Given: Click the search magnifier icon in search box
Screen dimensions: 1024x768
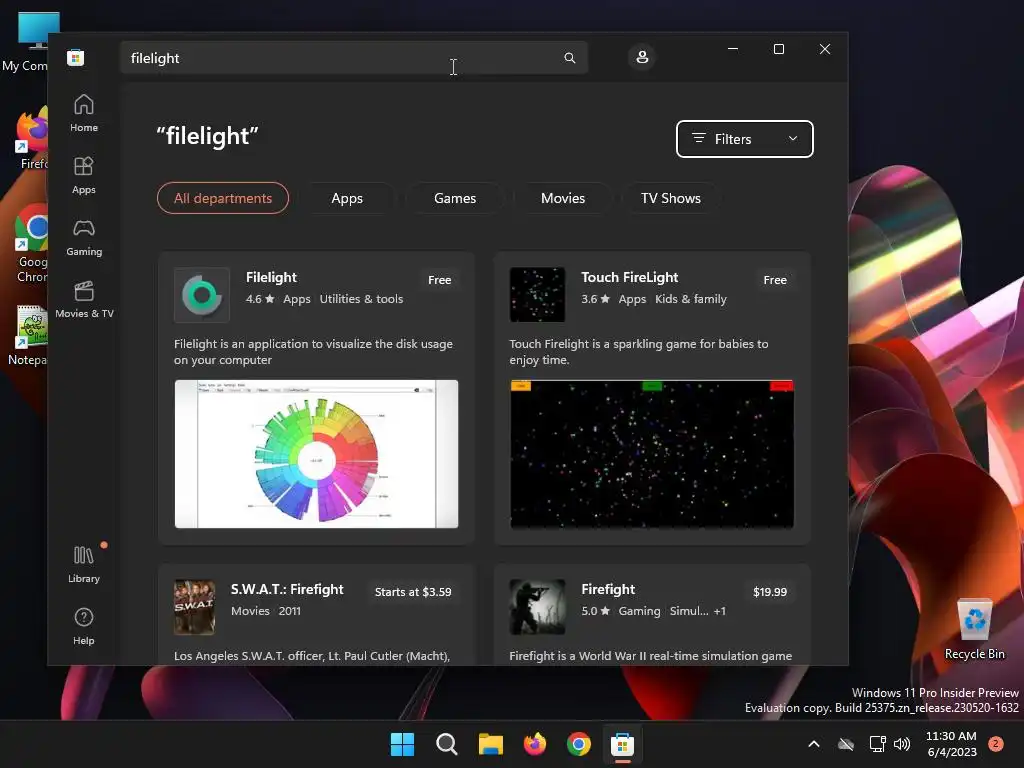Looking at the screenshot, I should (x=569, y=58).
